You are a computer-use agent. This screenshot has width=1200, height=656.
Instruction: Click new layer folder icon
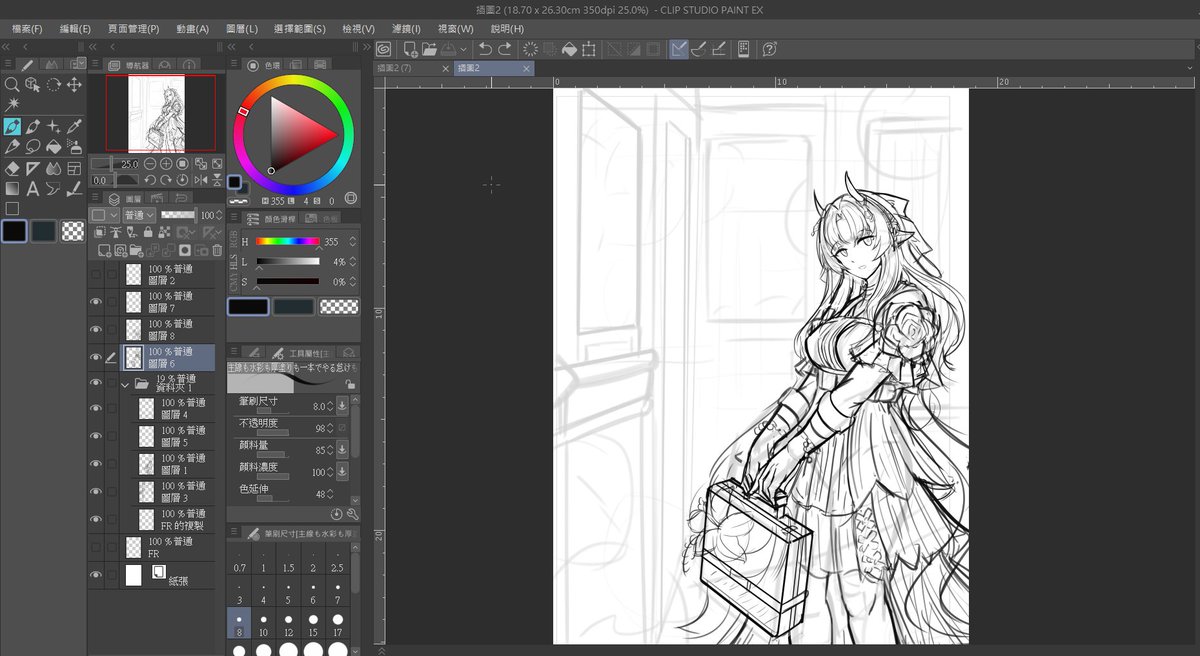tap(136, 250)
